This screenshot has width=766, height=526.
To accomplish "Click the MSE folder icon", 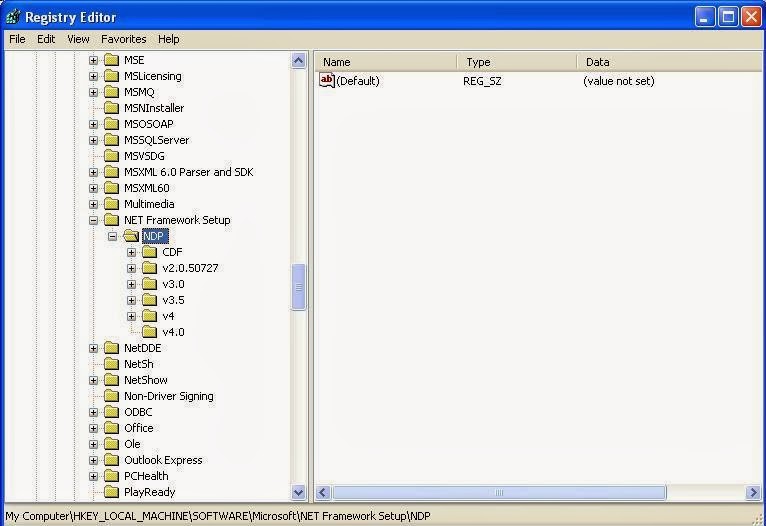I will [x=111, y=60].
